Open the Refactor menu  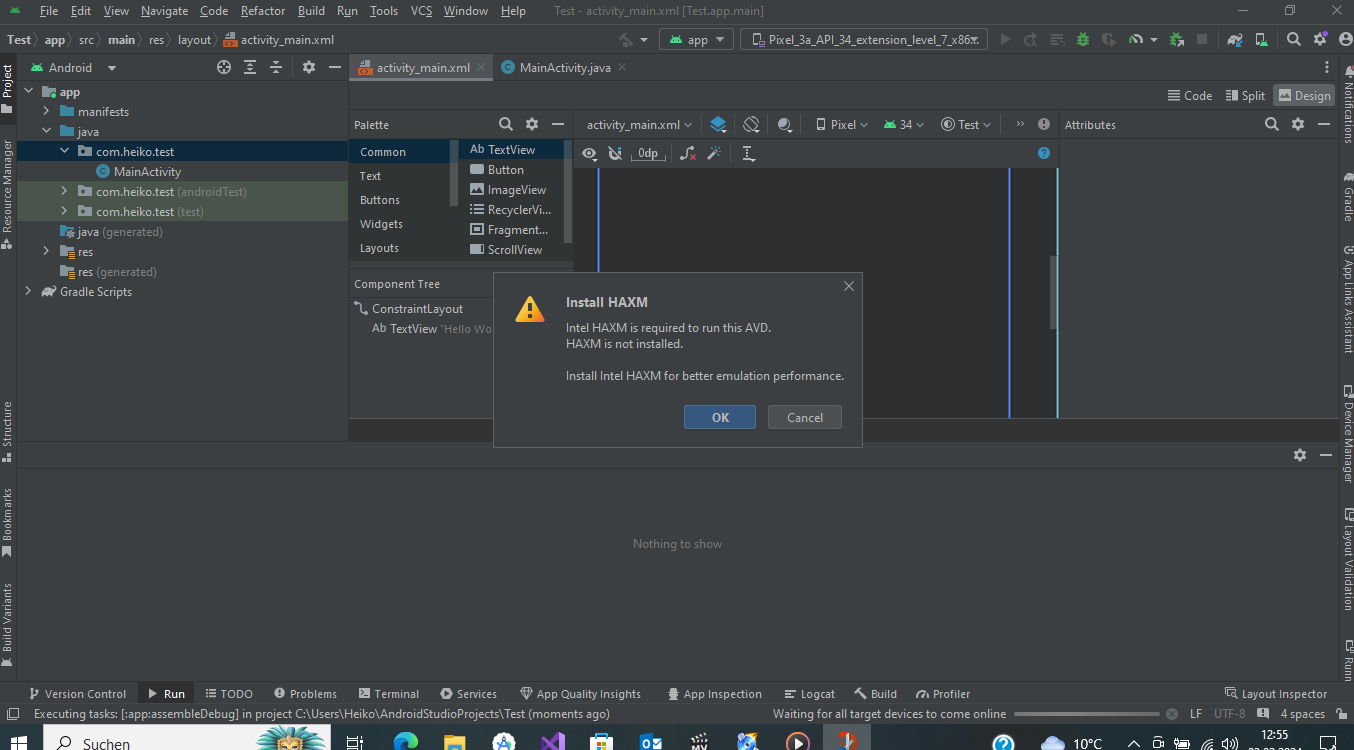(x=264, y=11)
